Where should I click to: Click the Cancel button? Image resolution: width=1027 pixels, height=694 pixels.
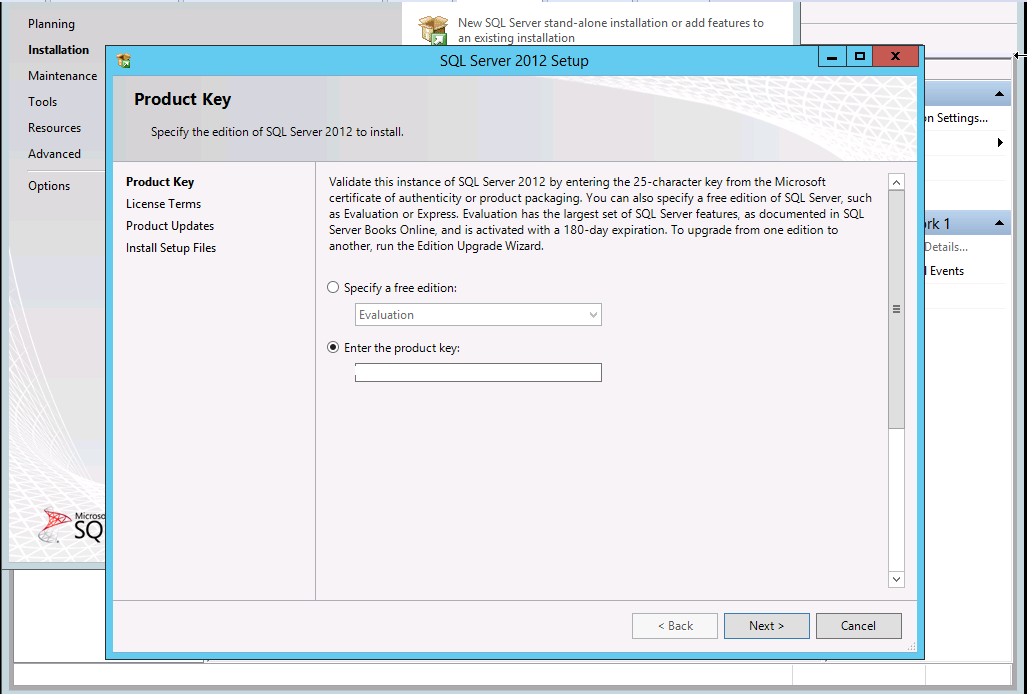point(858,626)
